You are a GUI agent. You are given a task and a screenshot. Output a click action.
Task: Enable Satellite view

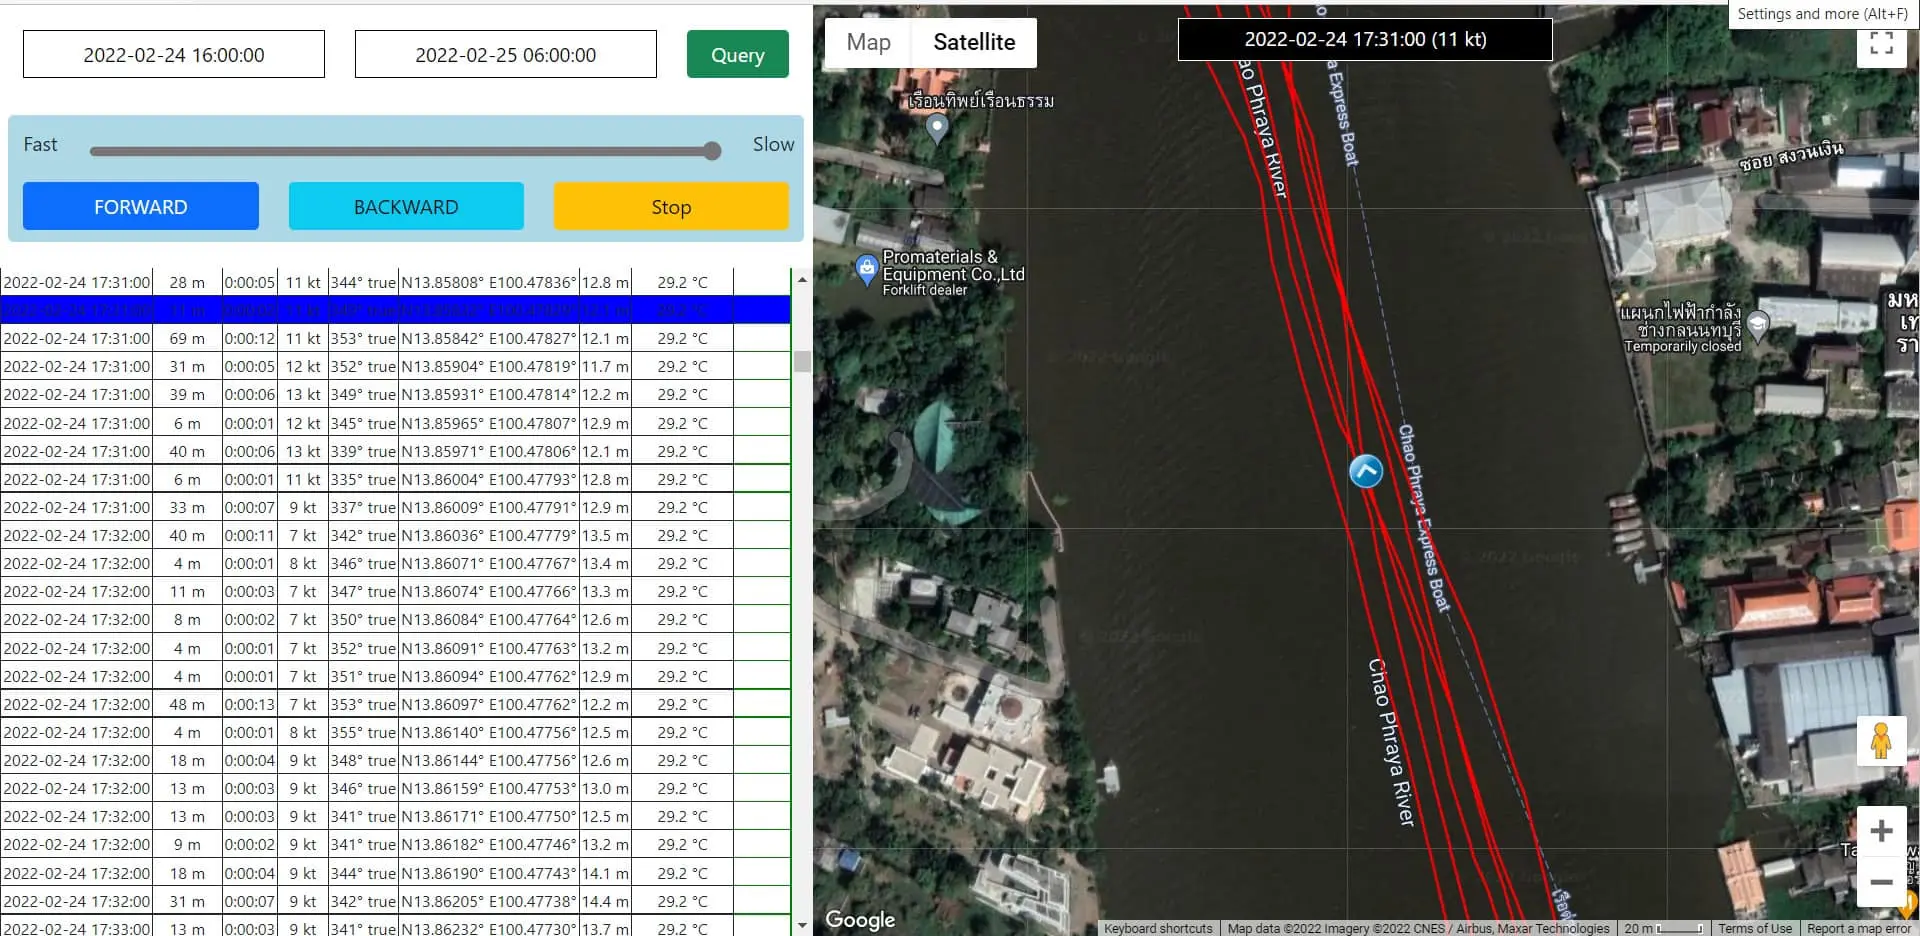pos(974,42)
